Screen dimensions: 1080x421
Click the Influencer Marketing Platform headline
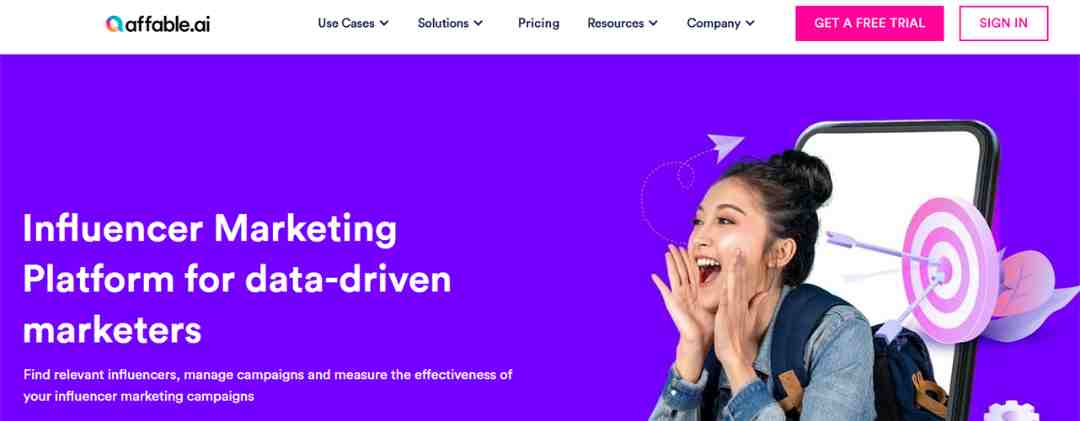point(237,279)
